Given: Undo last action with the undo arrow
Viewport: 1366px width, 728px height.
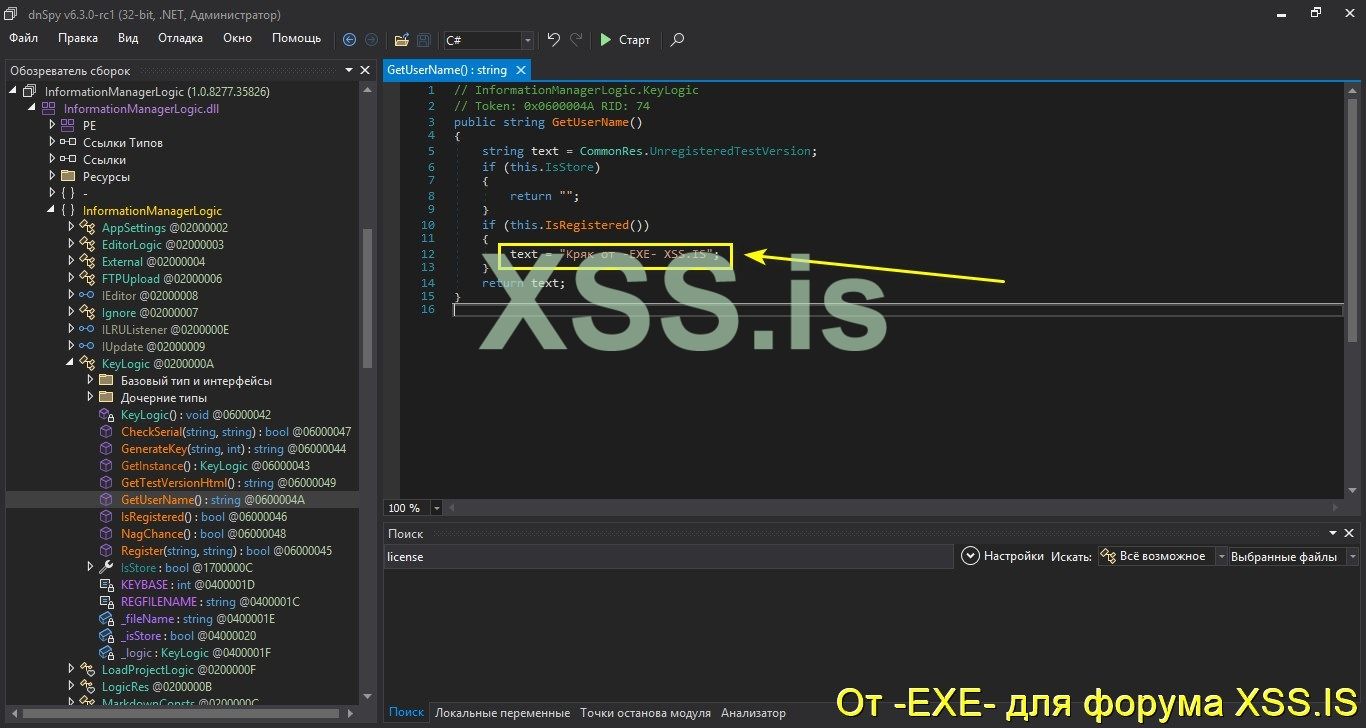Looking at the screenshot, I should point(552,38).
